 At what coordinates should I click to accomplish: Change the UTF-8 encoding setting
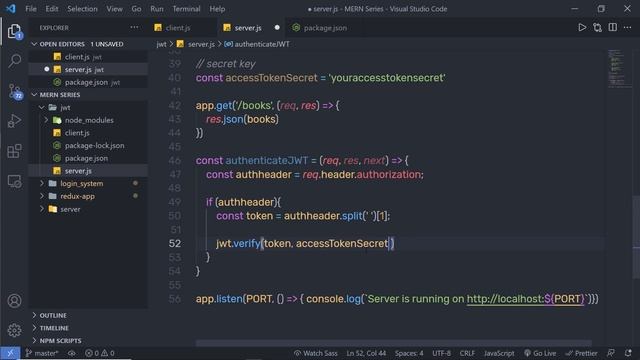(x=441, y=353)
